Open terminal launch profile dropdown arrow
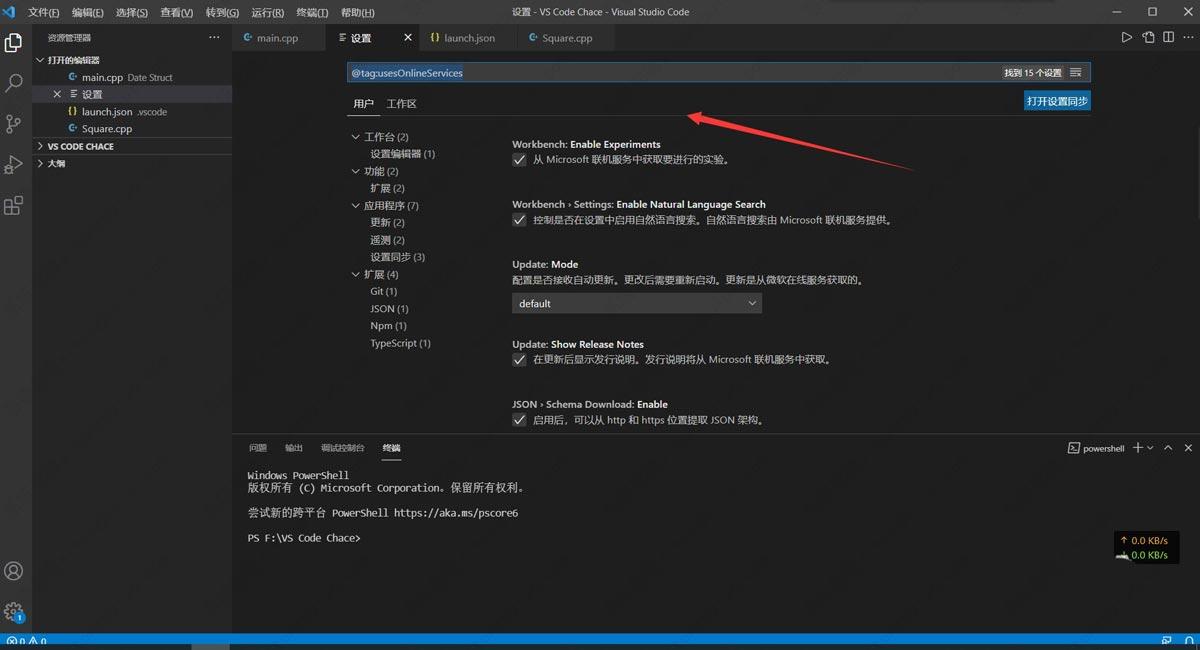 coord(1150,448)
